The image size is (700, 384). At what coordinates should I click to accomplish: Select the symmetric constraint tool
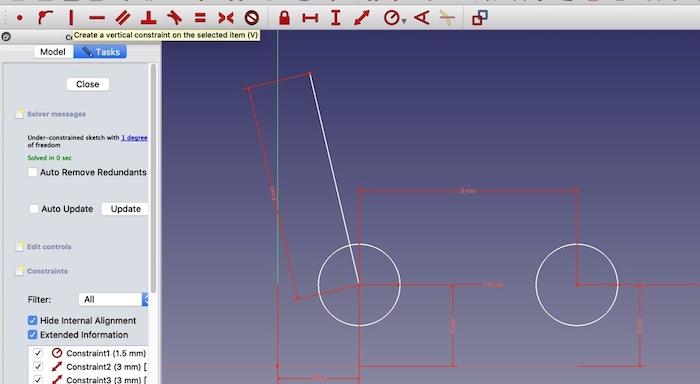point(226,18)
